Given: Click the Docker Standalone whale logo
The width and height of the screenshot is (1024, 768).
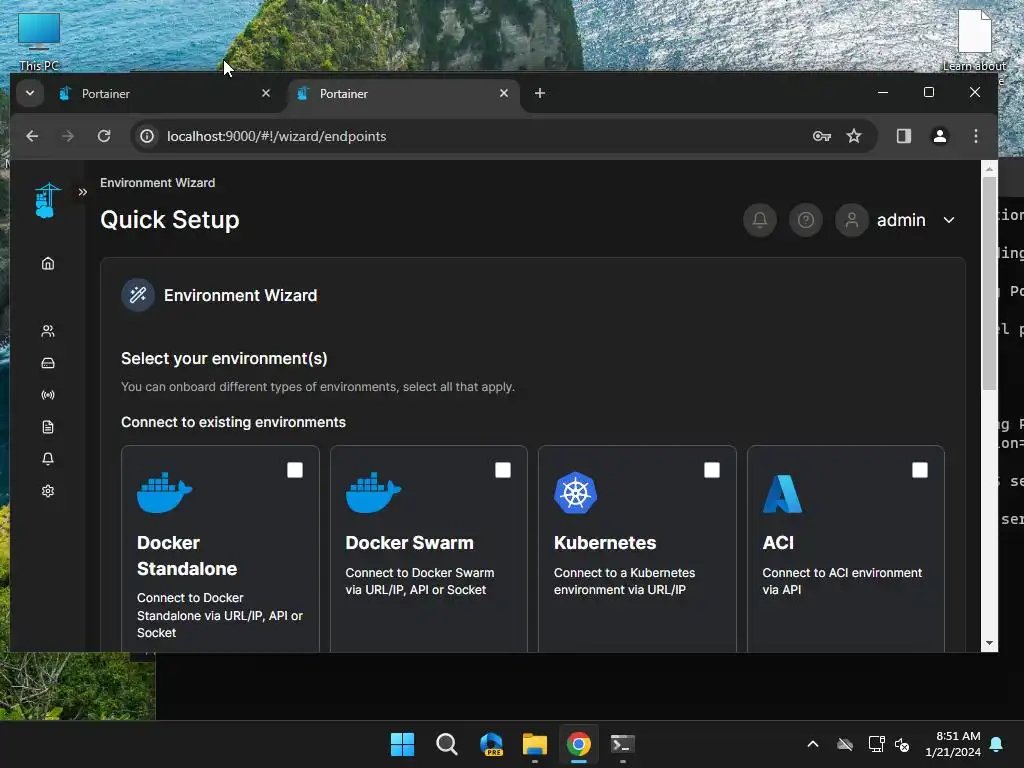Looking at the screenshot, I should [x=165, y=492].
